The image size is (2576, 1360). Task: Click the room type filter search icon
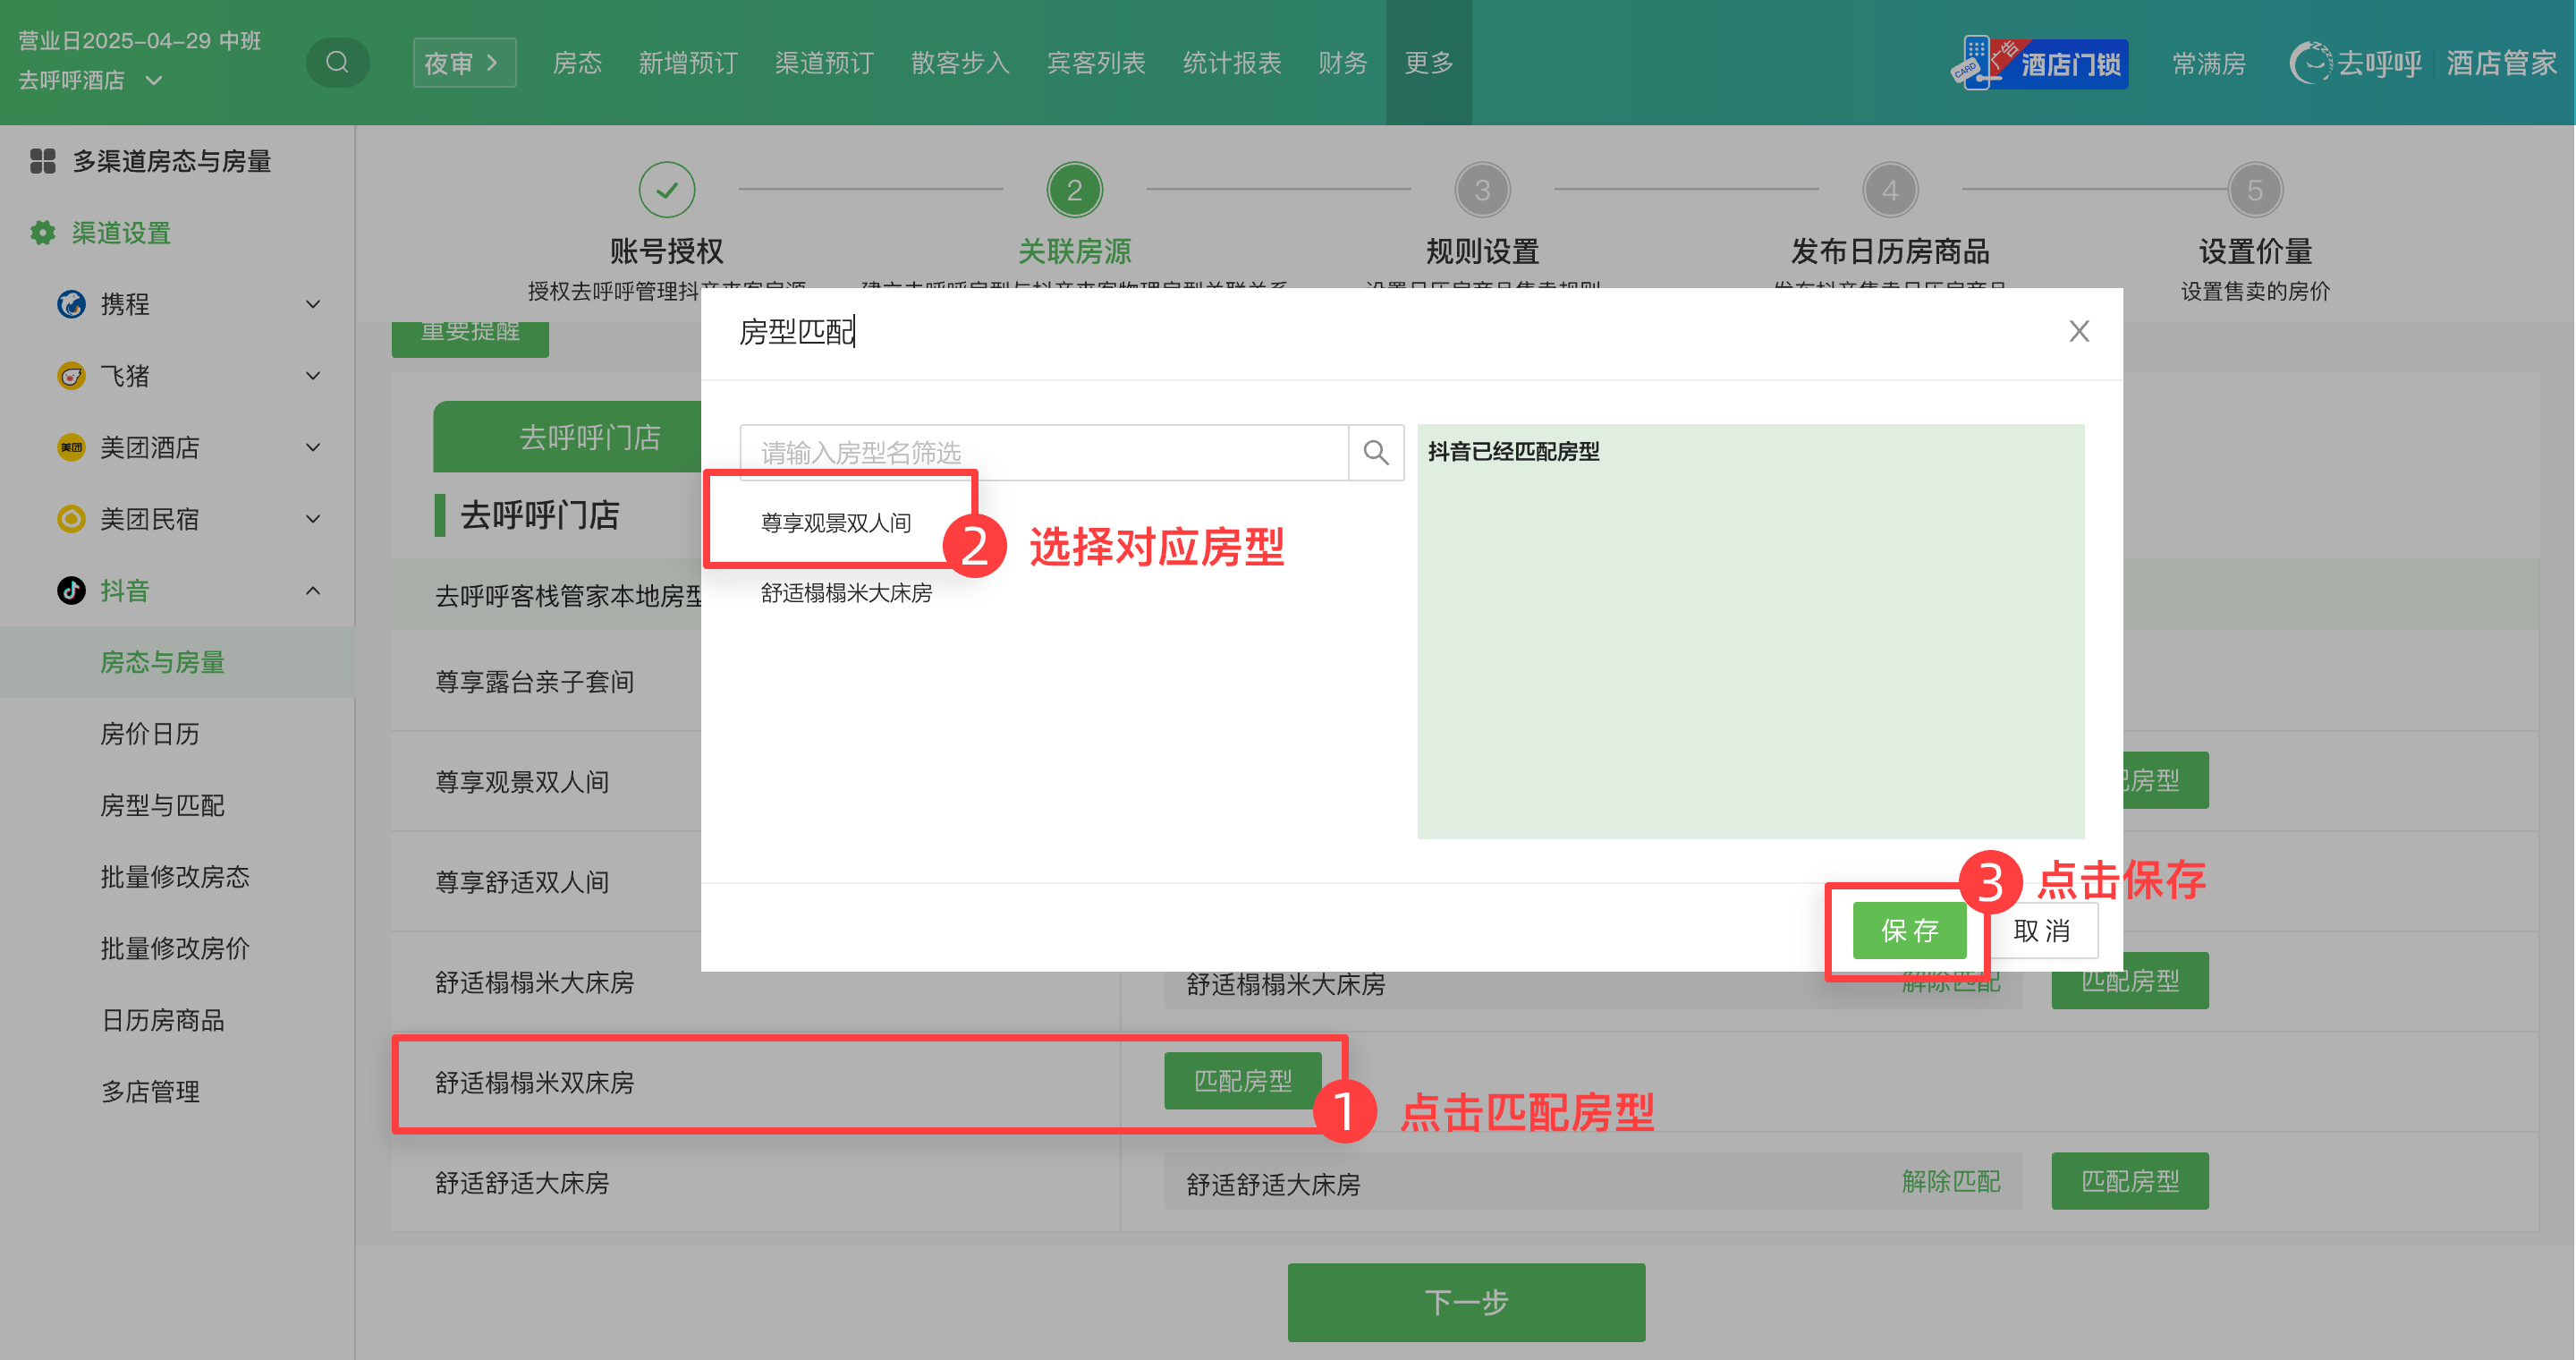click(1375, 453)
